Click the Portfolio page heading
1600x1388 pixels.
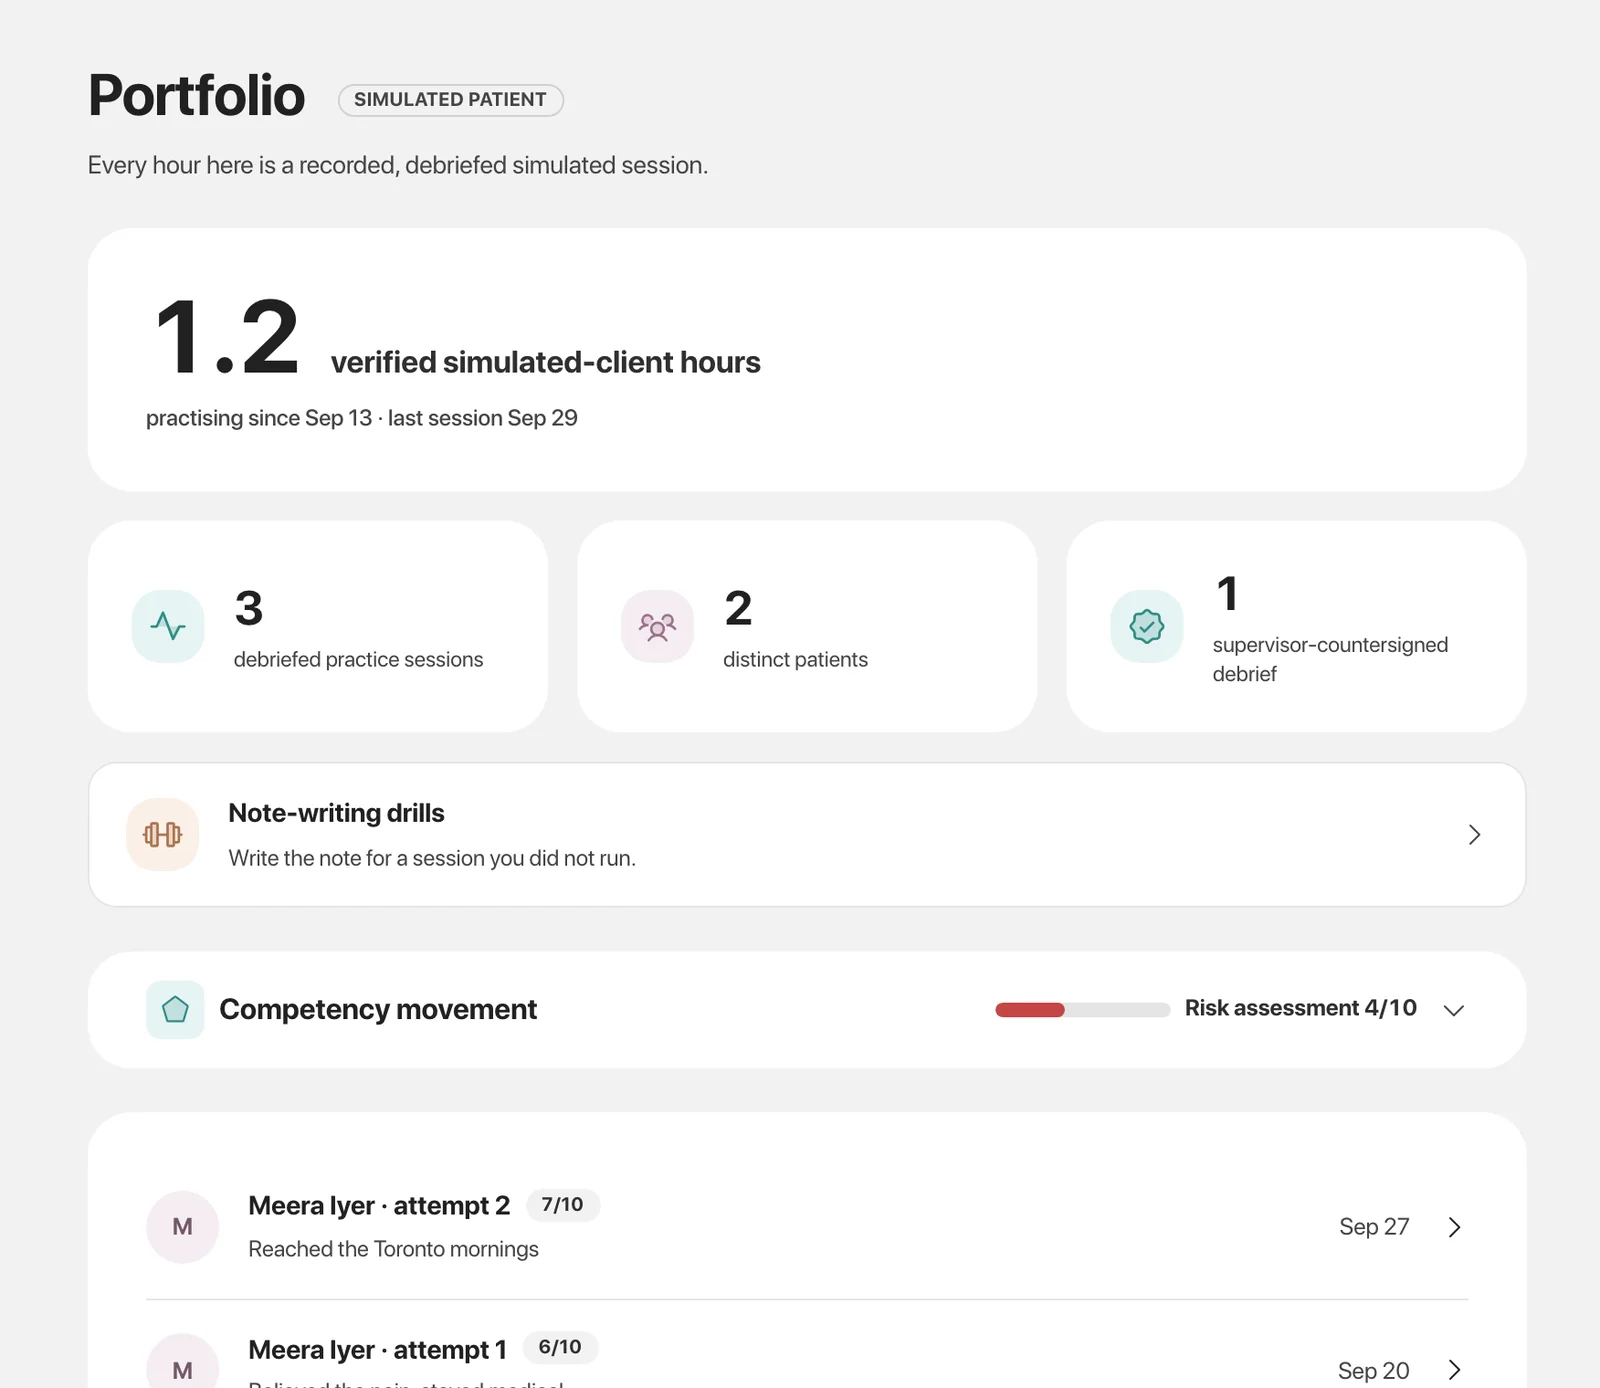coord(196,96)
